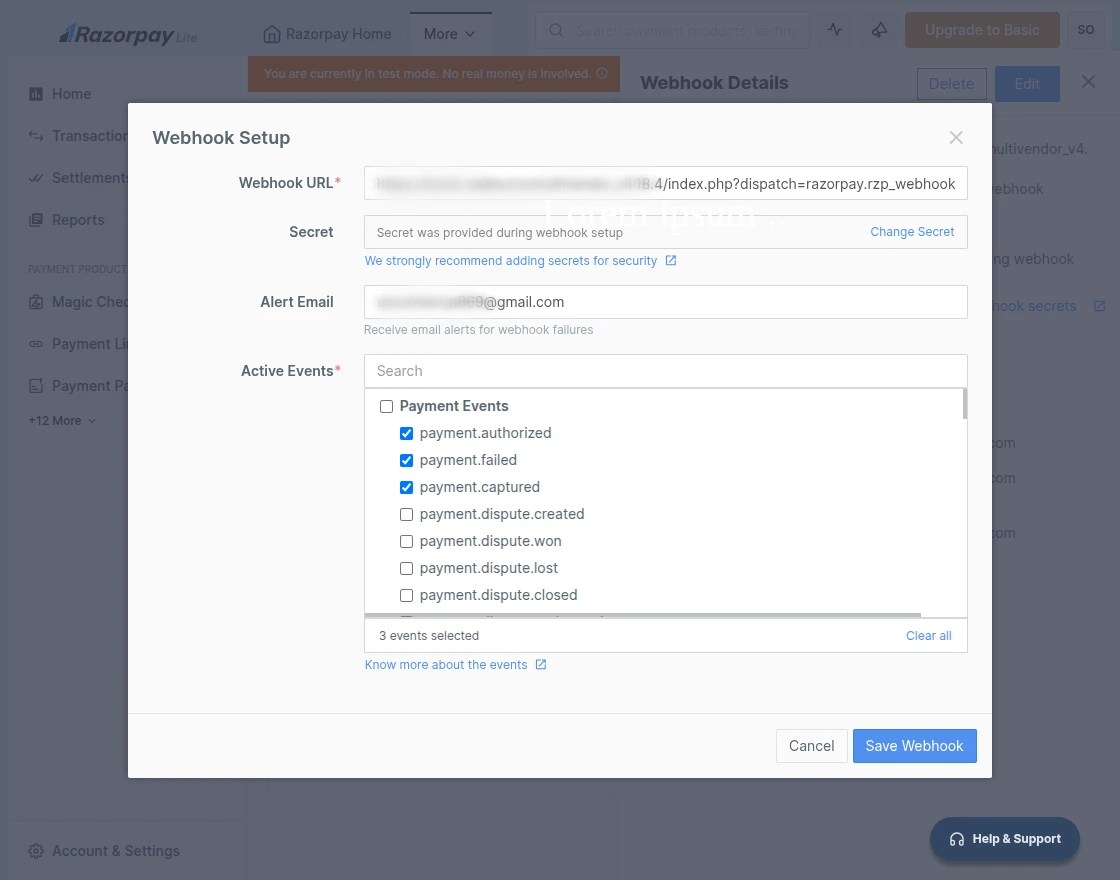Click the Change Secret link

point(912,231)
